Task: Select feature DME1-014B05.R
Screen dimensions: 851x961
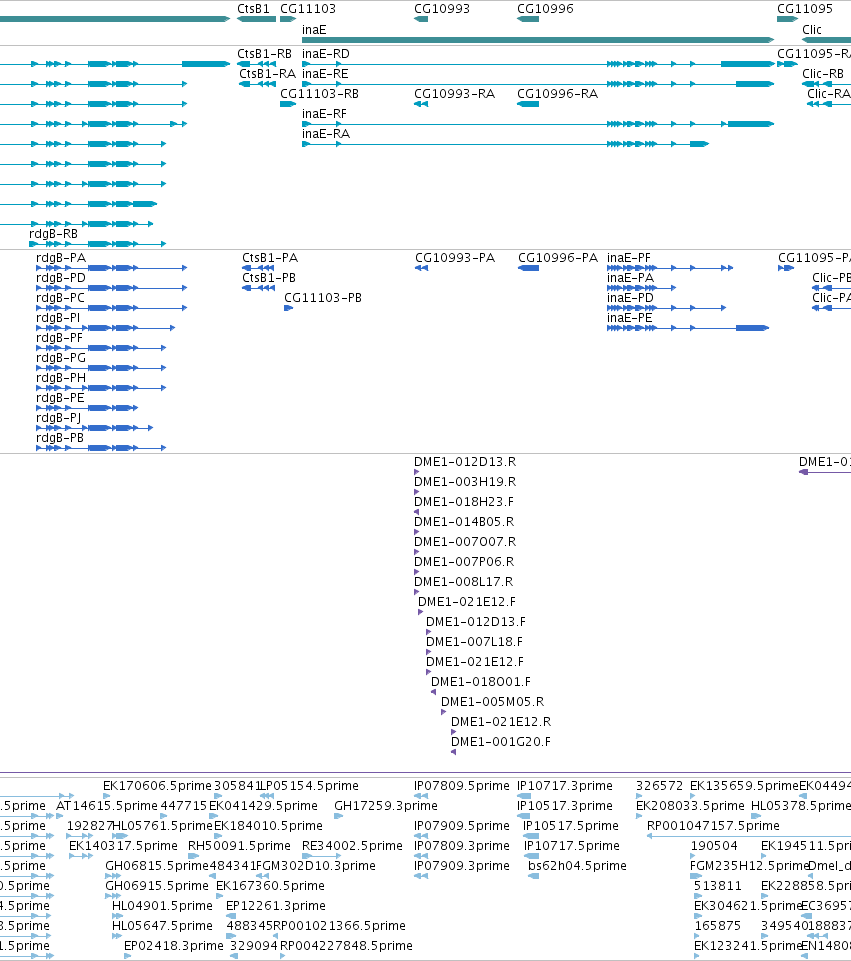Action: tap(417, 532)
